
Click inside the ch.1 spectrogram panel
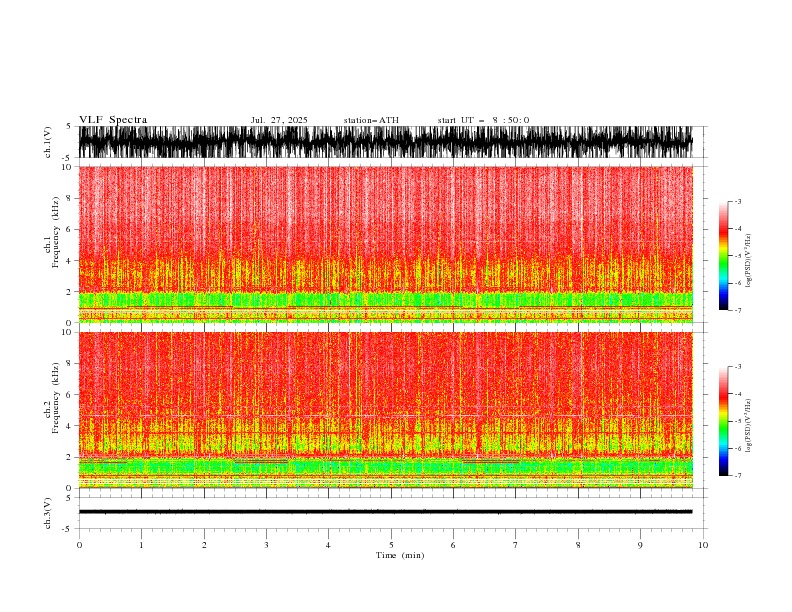pyautogui.click(x=386, y=244)
